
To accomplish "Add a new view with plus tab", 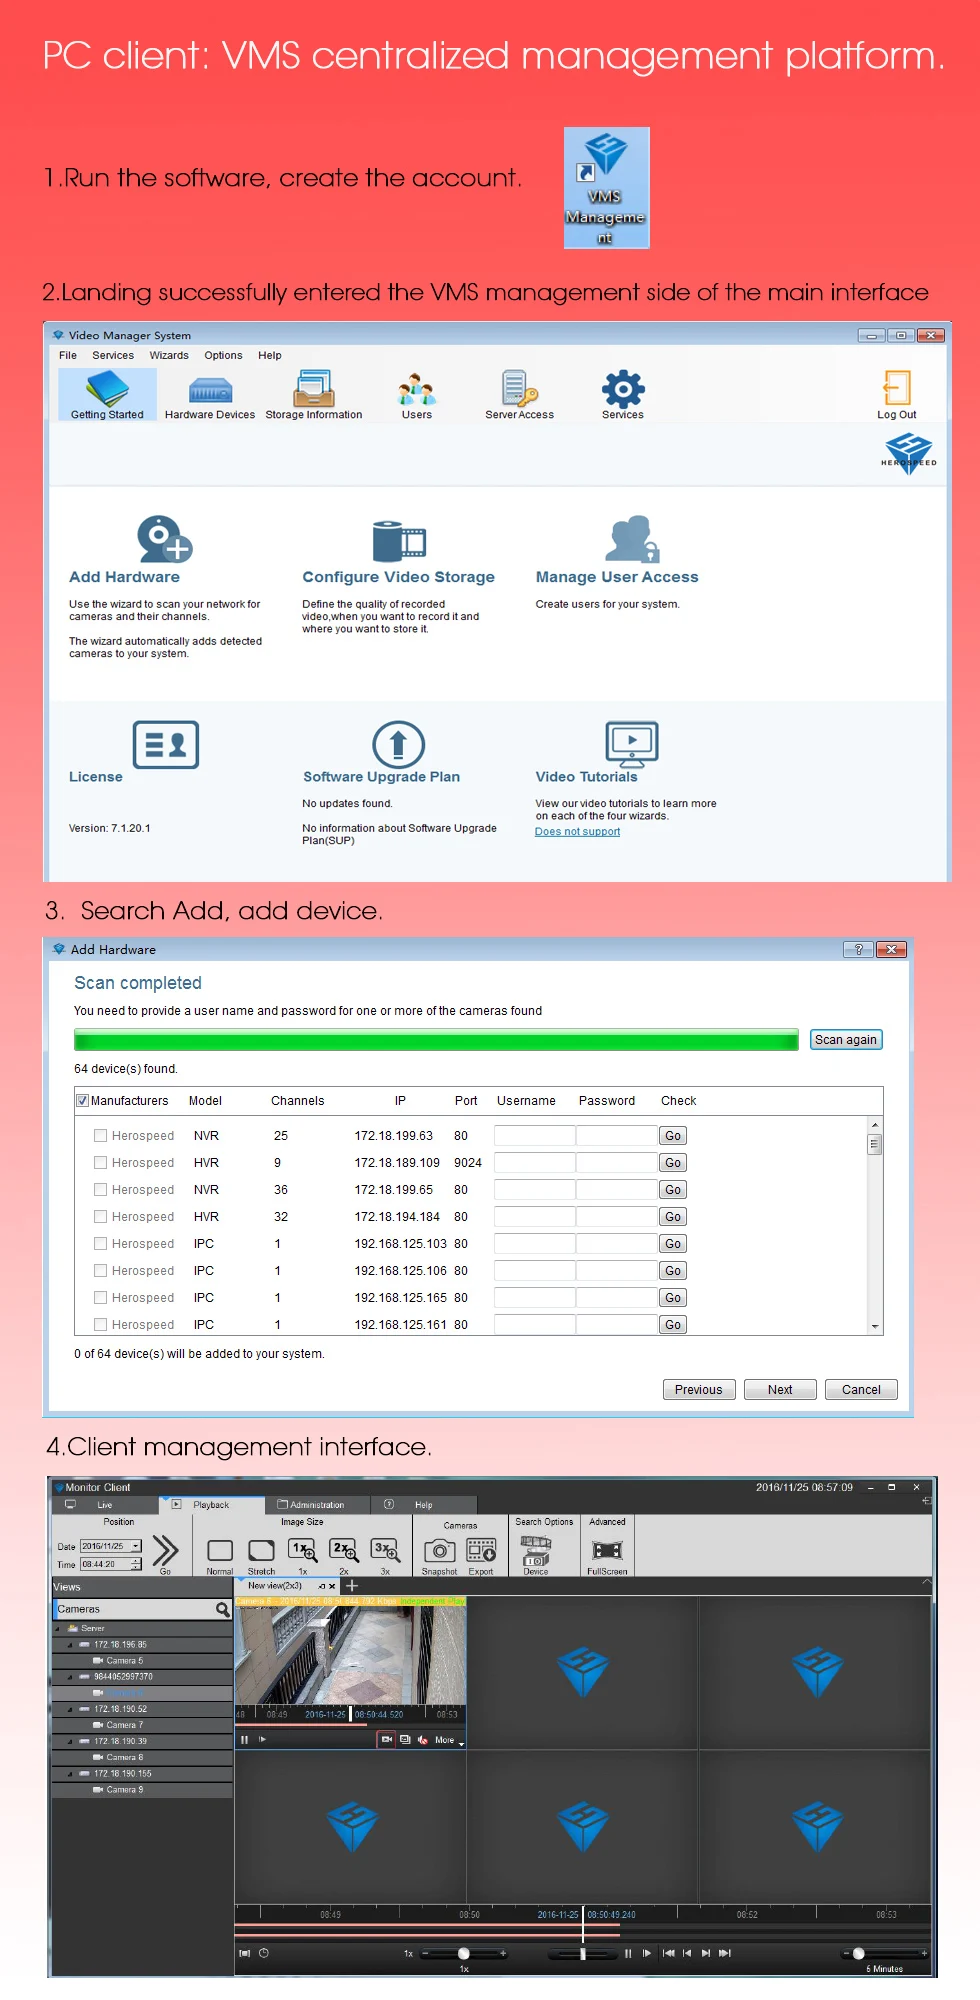I will point(352,1586).
